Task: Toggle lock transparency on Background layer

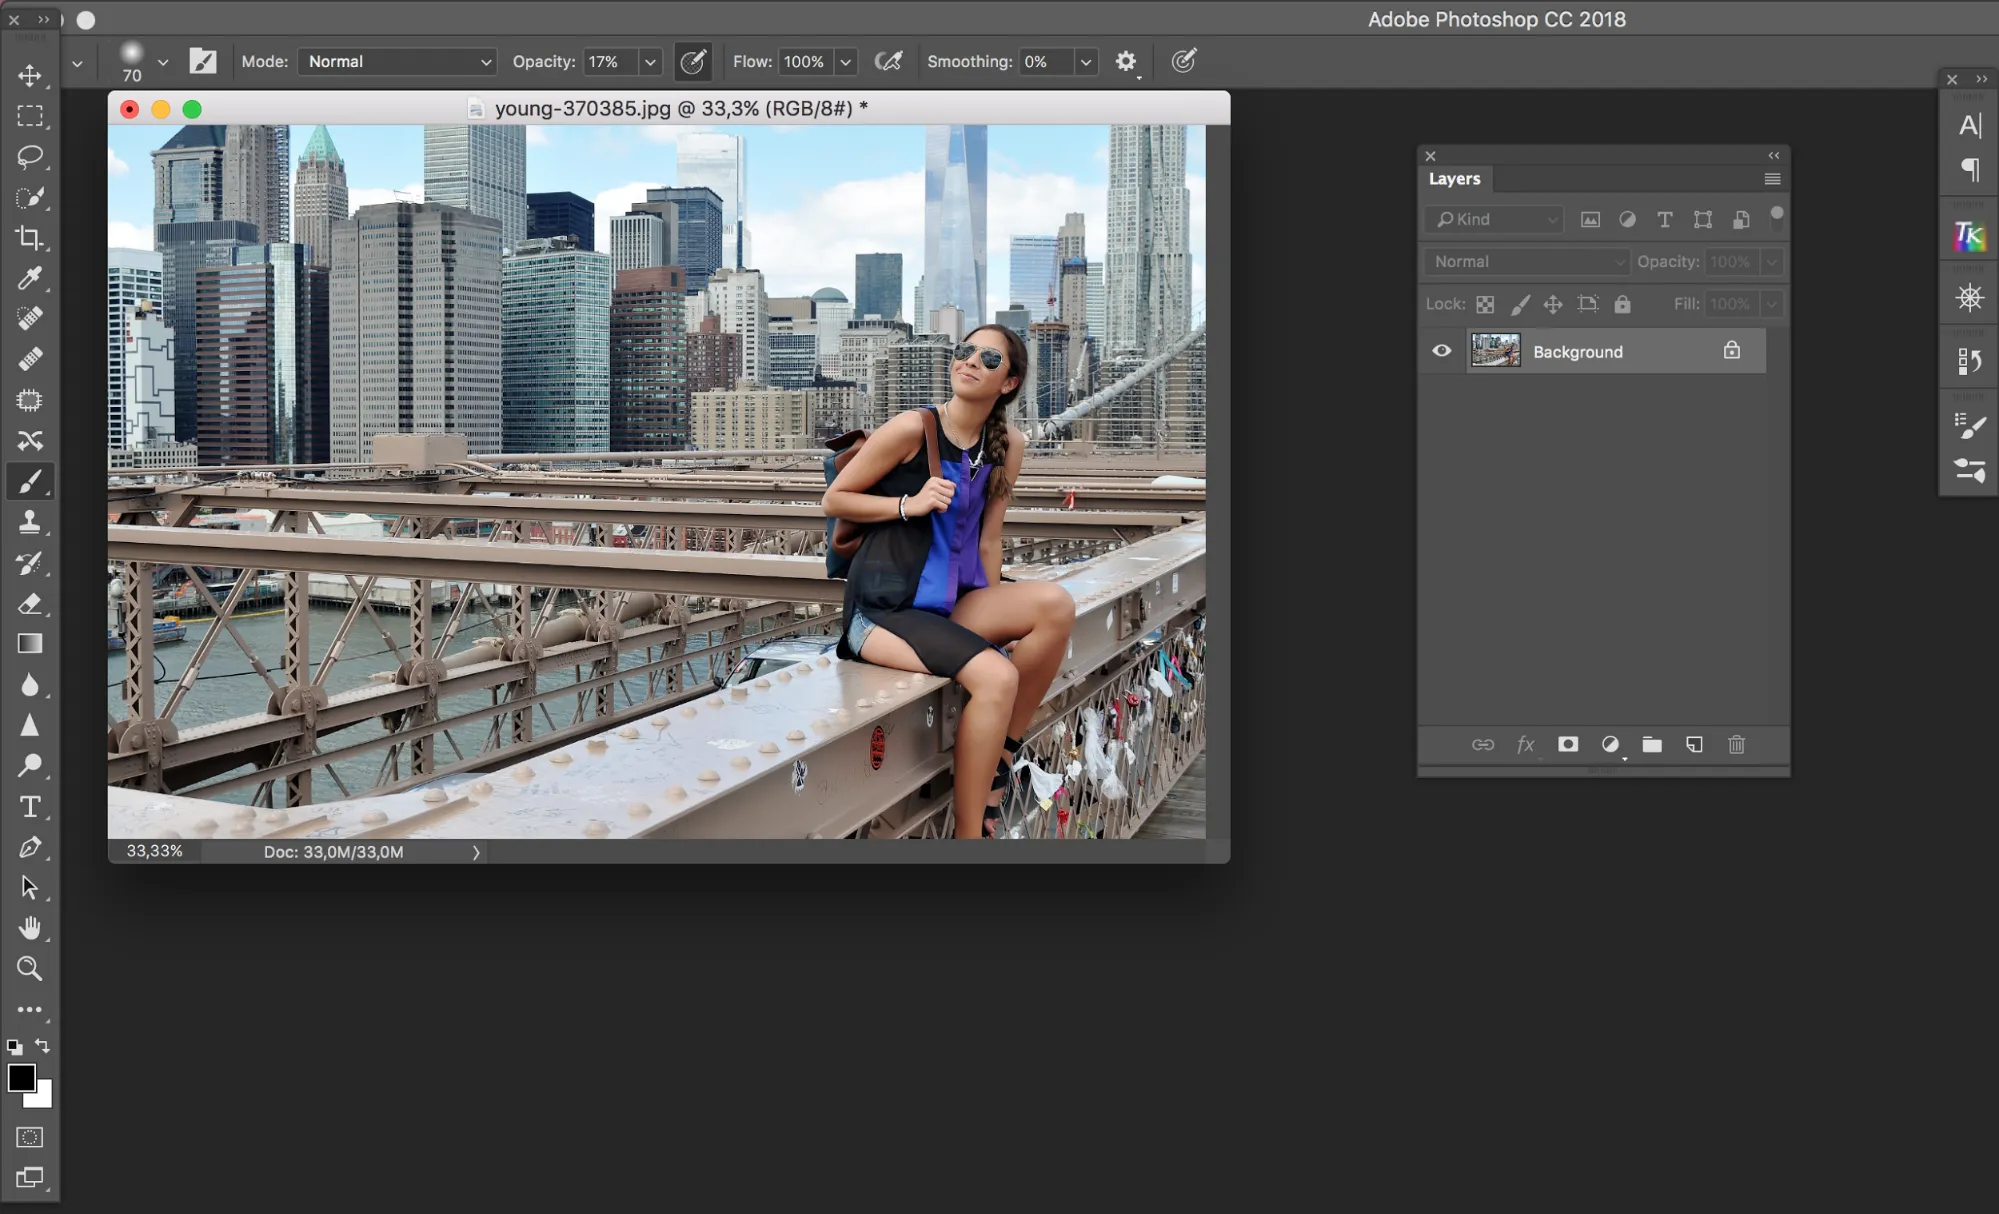Action: (x=1485, y=303)
